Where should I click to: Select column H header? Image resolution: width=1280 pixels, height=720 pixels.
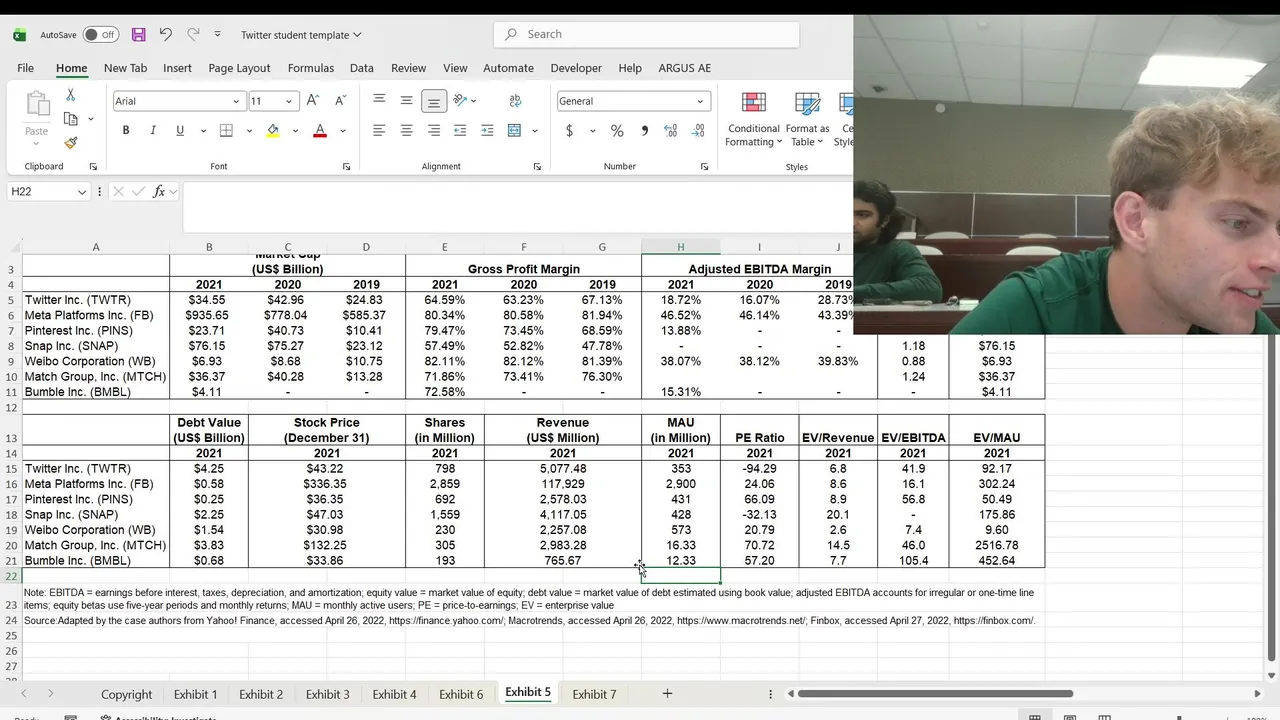click(680, 247)
